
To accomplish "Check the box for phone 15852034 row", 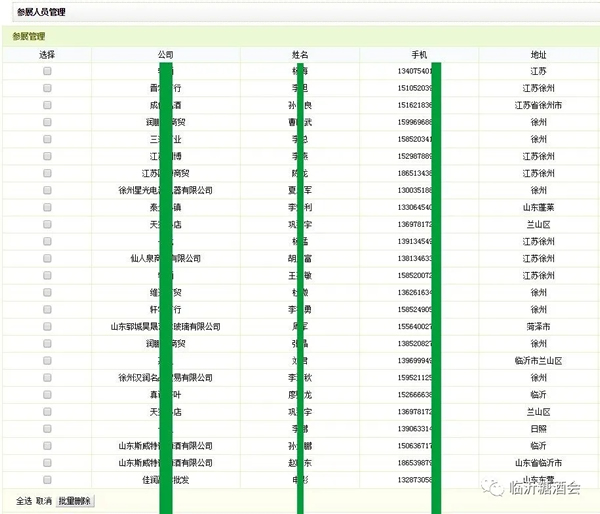I will pos(47,139).
